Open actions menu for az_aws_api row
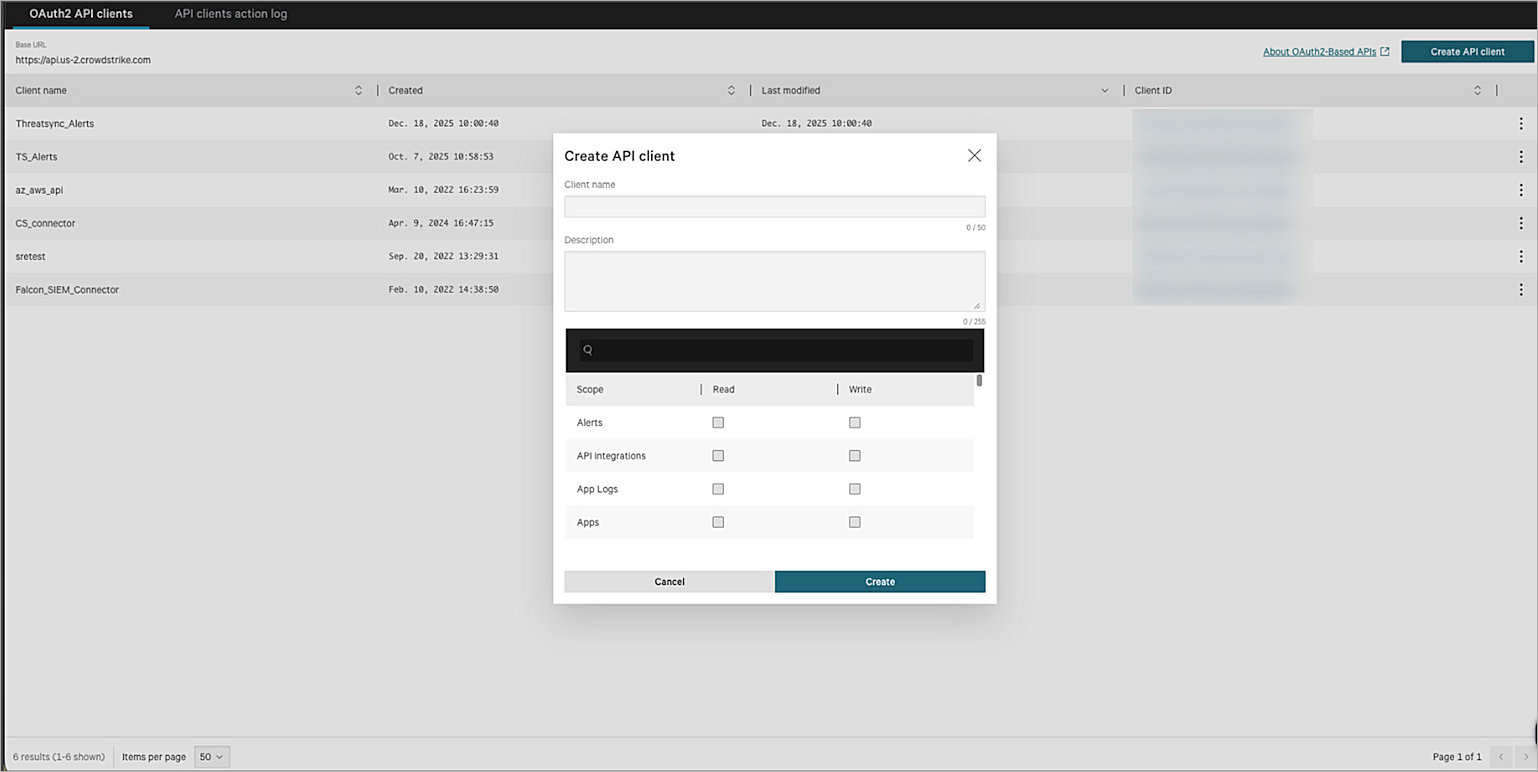The width and height of the screenshot is (1538, 772). 1521,190
